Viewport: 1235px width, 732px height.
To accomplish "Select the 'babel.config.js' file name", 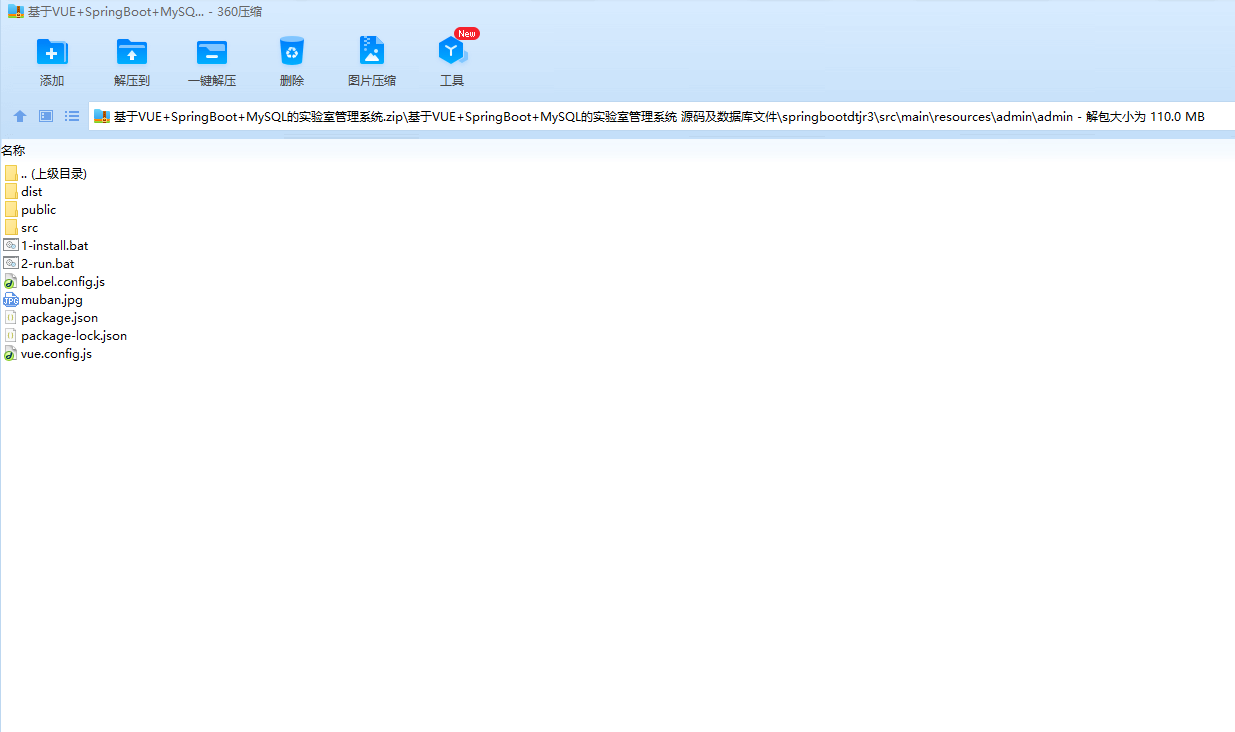I will click(63, 282).
